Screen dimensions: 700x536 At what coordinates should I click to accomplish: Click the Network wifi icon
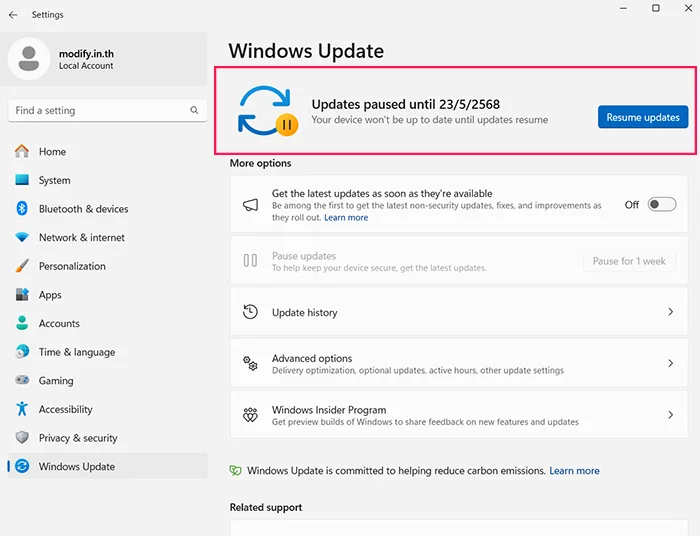pyautogui.click(x=22, y=237)
